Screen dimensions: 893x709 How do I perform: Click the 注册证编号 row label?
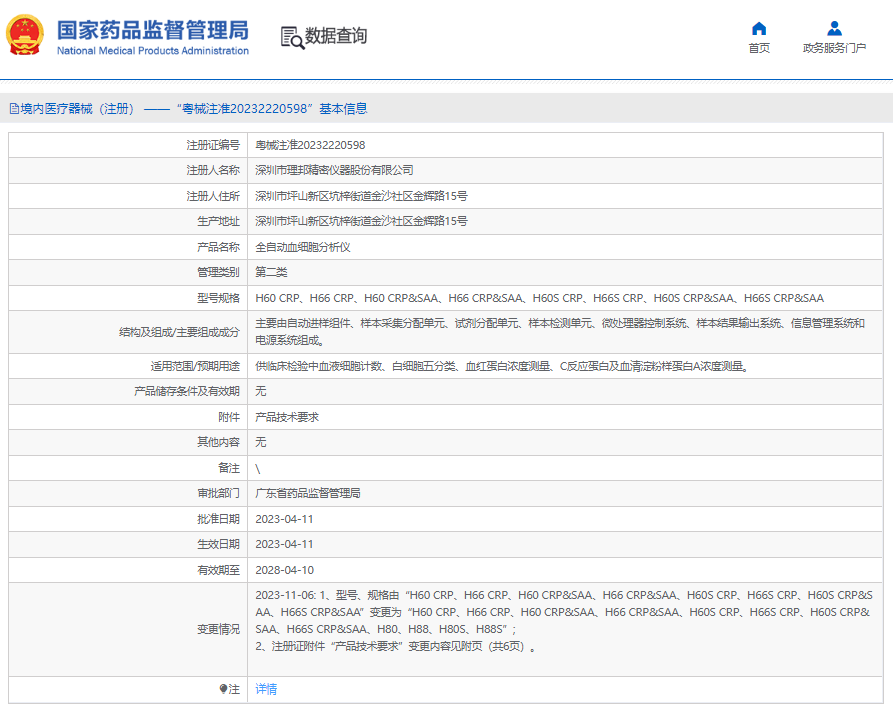[x=213, y=145]
